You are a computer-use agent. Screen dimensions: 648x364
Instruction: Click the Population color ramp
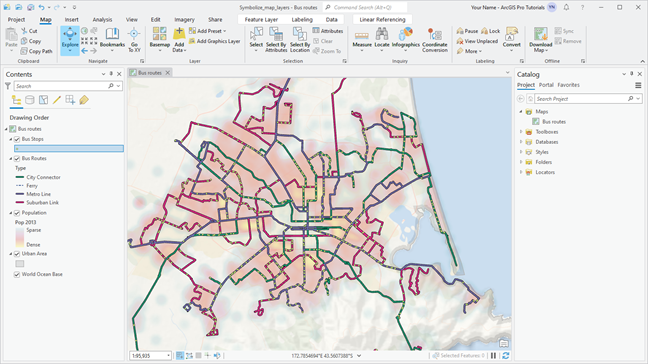[19, 238]
